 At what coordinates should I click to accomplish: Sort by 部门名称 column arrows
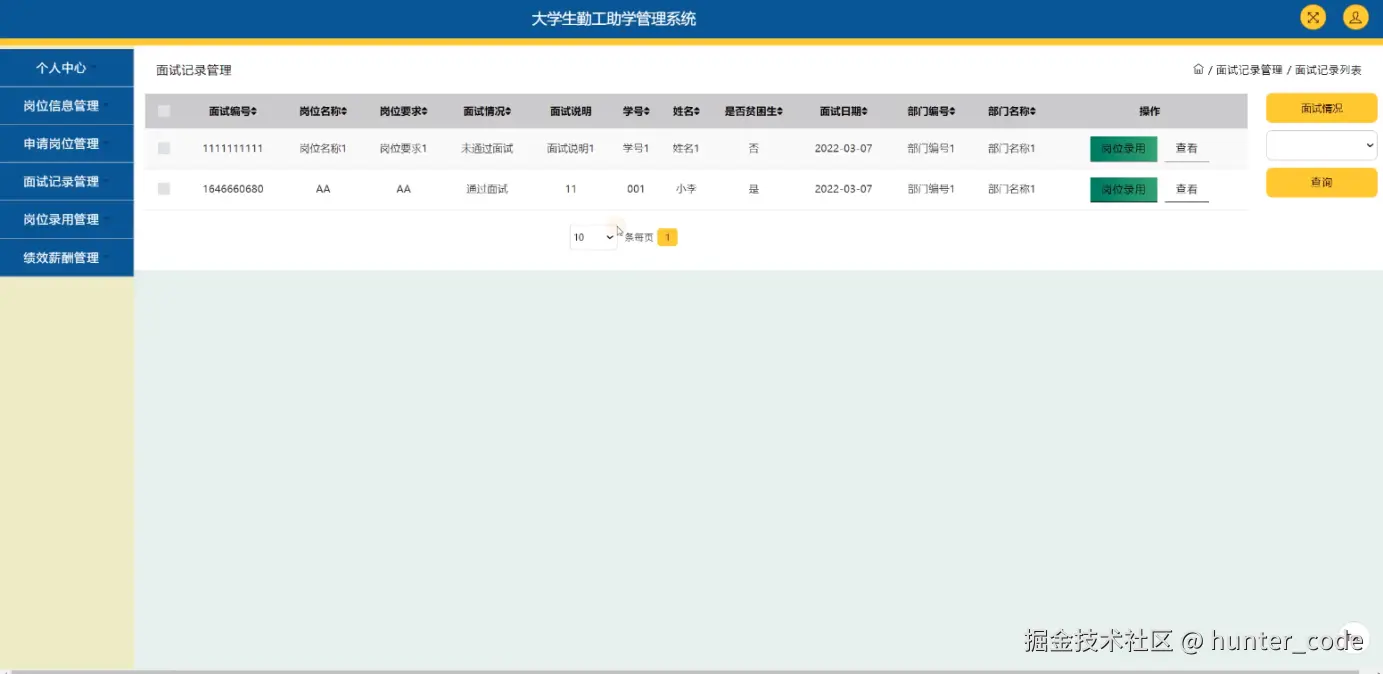pos(1033,111)
